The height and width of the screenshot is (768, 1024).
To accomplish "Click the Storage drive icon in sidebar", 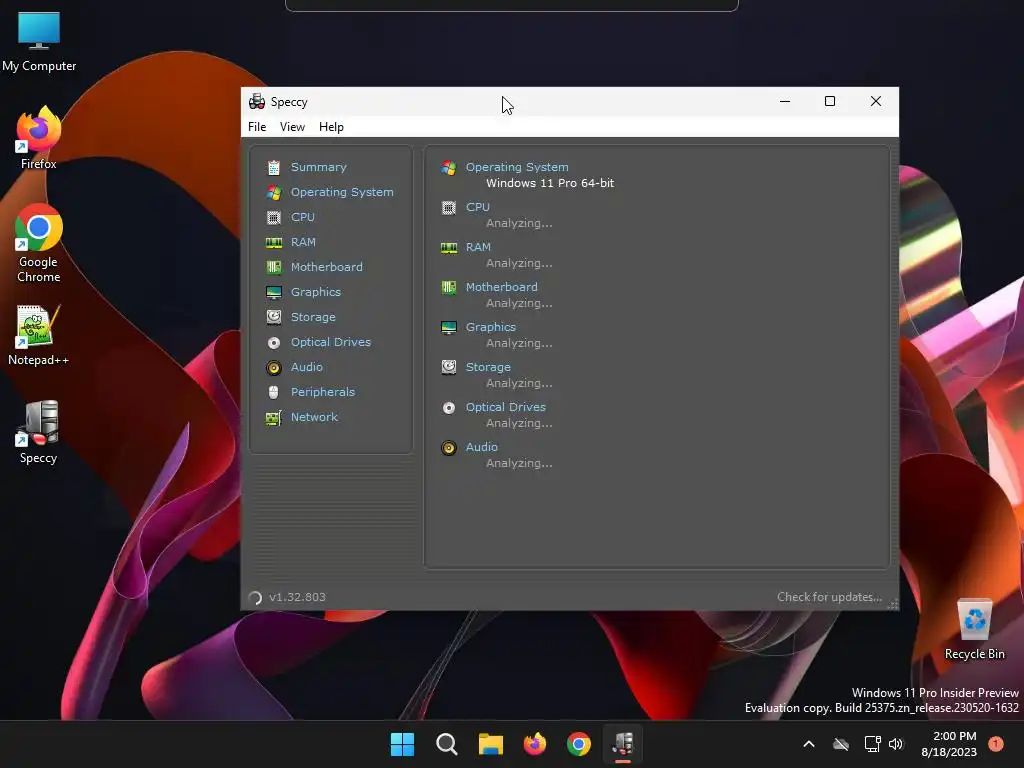I will tap(274, 317).
